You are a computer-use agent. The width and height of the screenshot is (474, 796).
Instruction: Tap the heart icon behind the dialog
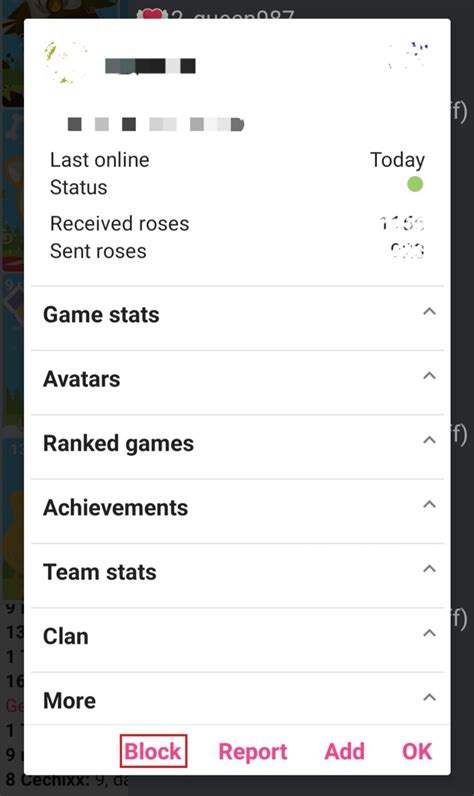152,13
